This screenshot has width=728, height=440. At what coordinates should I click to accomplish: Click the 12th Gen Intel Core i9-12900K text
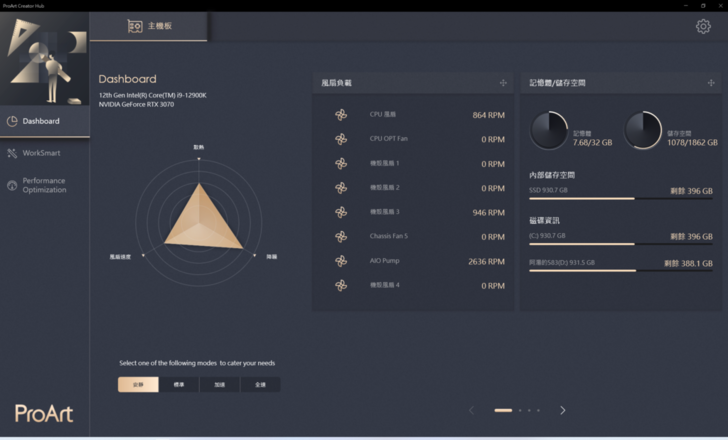pos(153,95)
